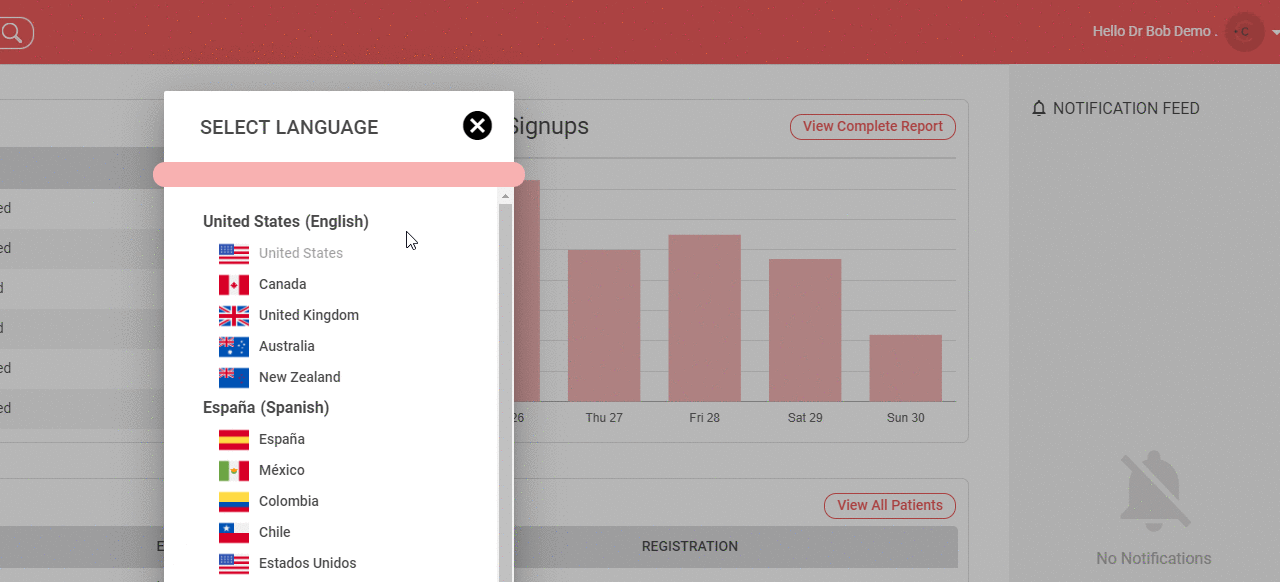Select the greyed United States option

coord(300,254)
